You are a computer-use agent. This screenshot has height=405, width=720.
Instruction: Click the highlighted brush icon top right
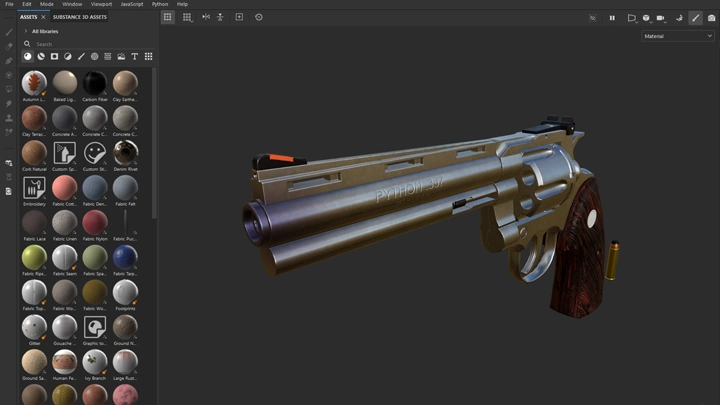pos(696,18)
